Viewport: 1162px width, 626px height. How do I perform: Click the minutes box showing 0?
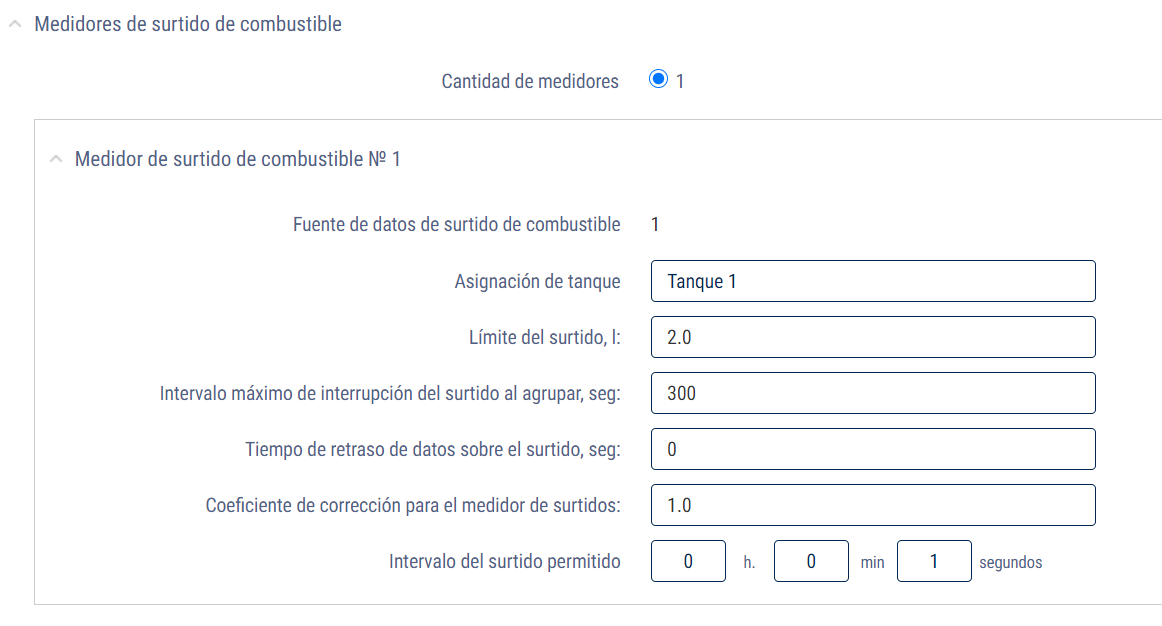coord(811,561)
